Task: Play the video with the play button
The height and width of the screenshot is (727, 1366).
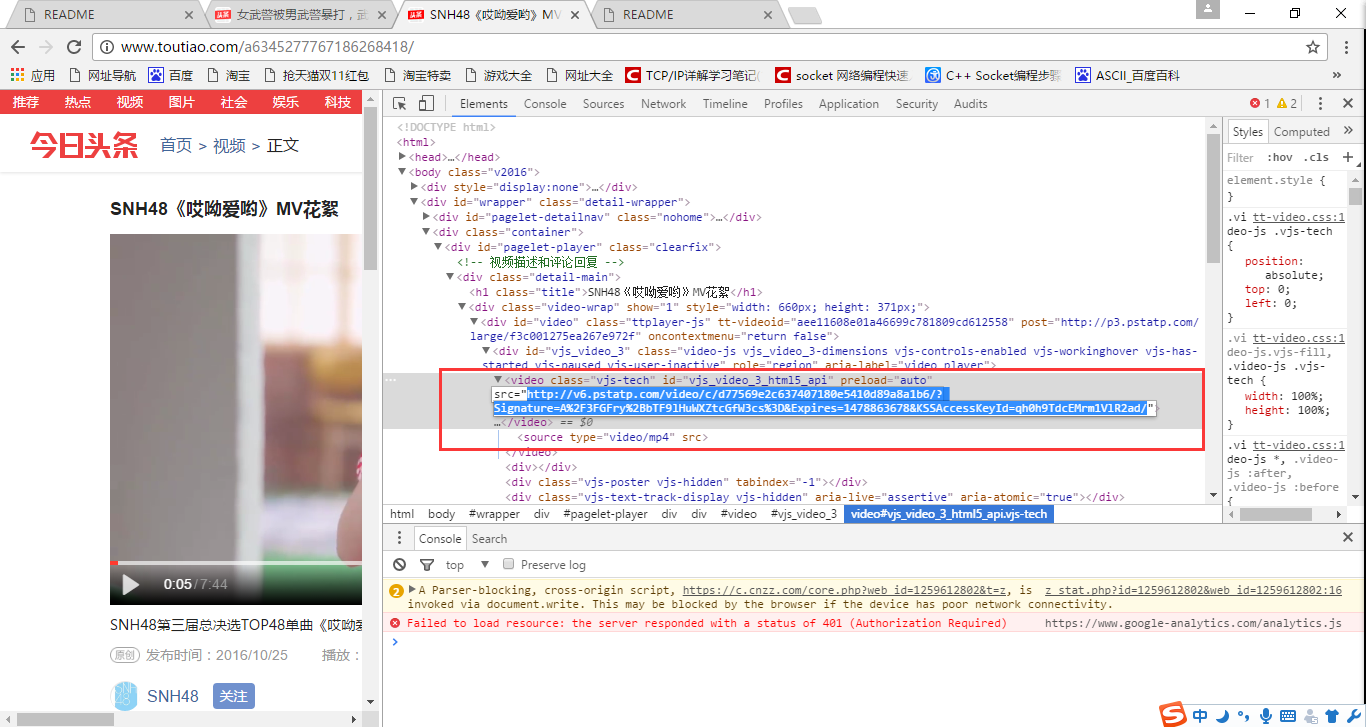Action: (x=130, y=584)
